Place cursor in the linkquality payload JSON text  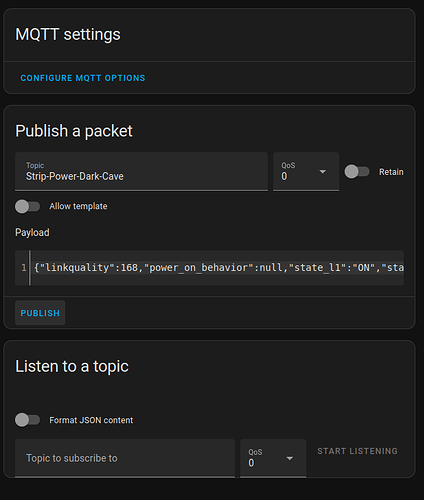[219, 268]
